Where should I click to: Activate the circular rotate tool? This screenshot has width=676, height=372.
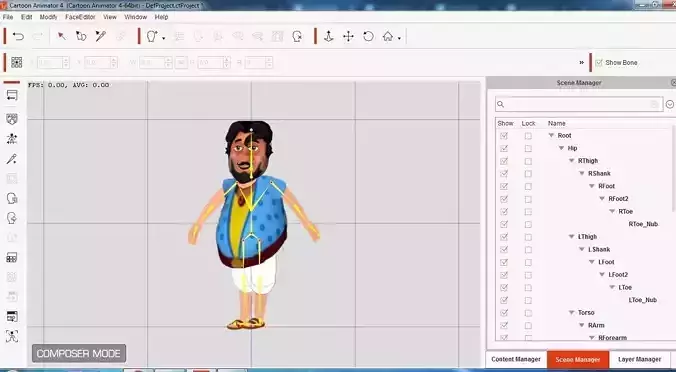point(368,36)
